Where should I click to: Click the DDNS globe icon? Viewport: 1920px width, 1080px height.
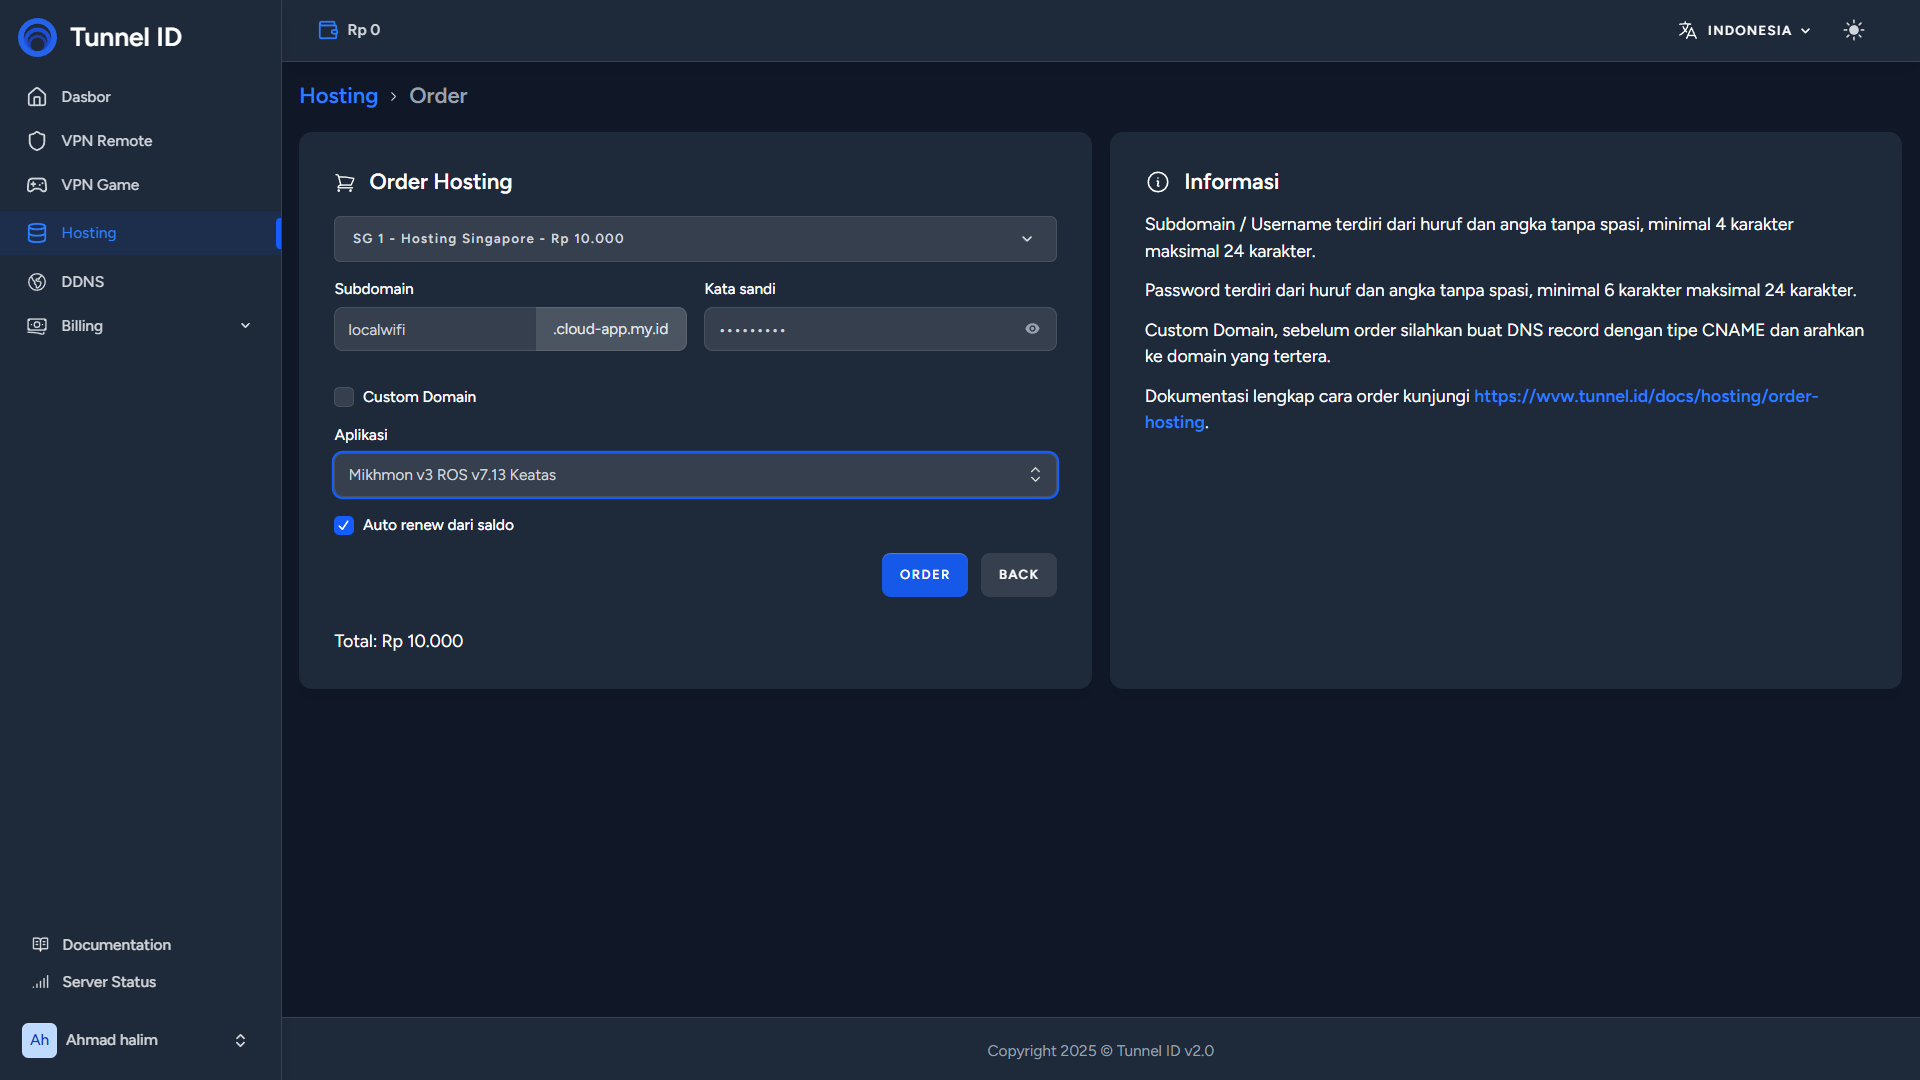37,282
